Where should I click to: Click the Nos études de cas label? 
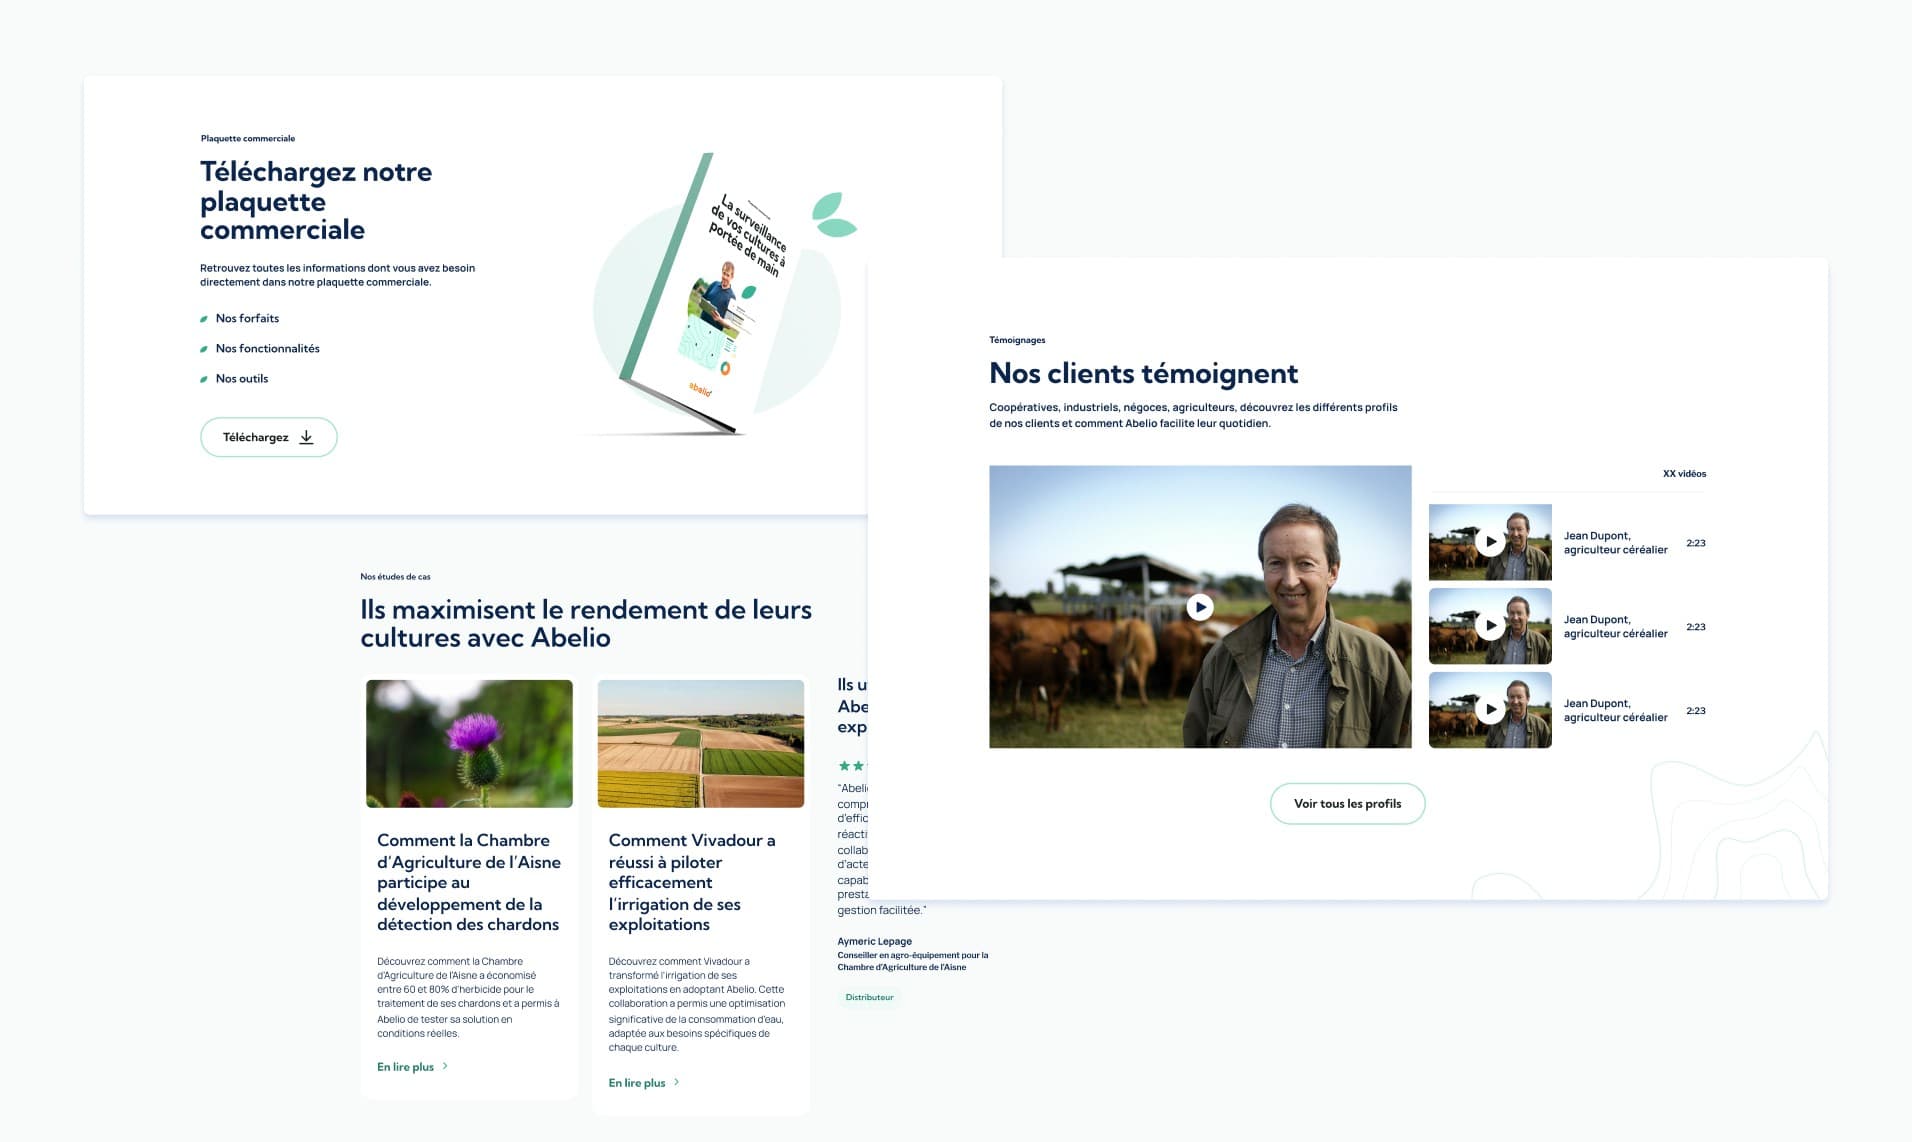point(395,577)
